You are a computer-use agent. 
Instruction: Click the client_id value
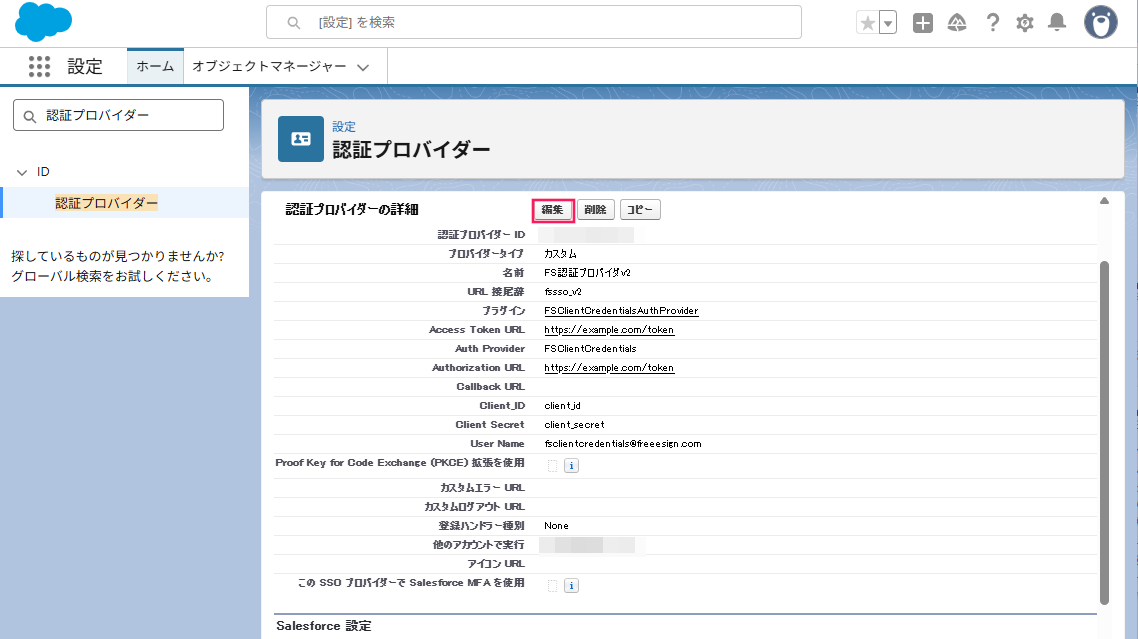tap(562, 406)
